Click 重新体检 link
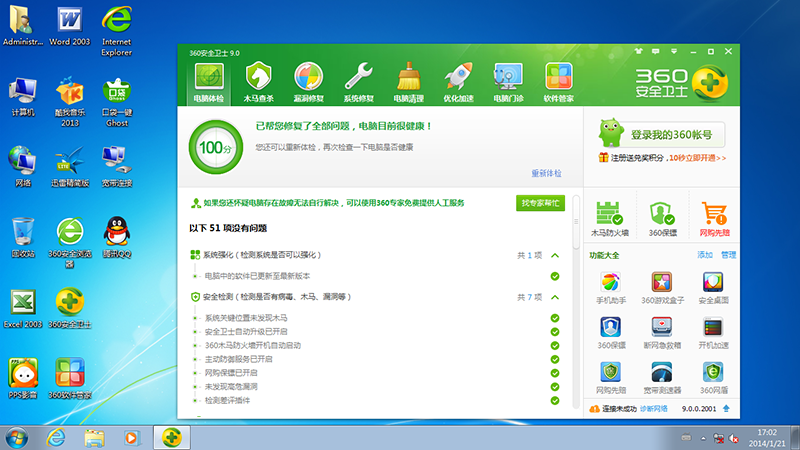 (x=546, y=173)
